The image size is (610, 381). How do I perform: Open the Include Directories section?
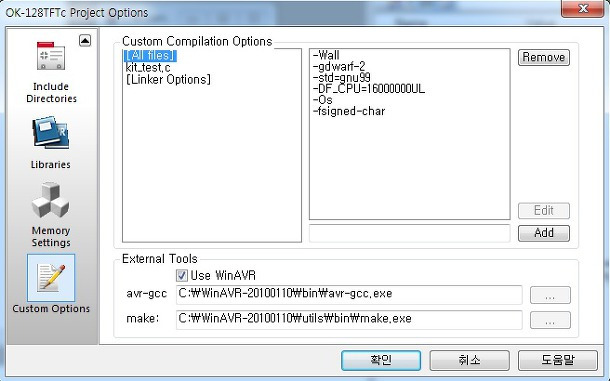(51, 72)
